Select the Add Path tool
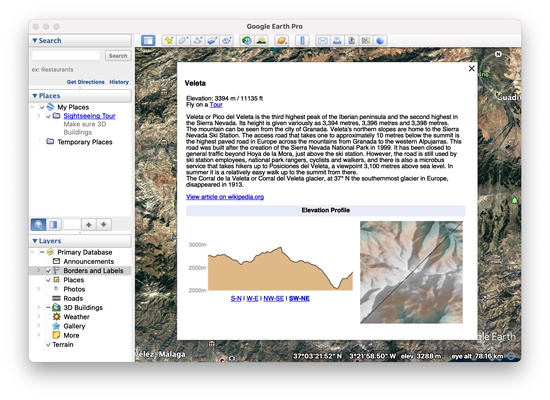550x400 pixels. click(x=197, y=41)
